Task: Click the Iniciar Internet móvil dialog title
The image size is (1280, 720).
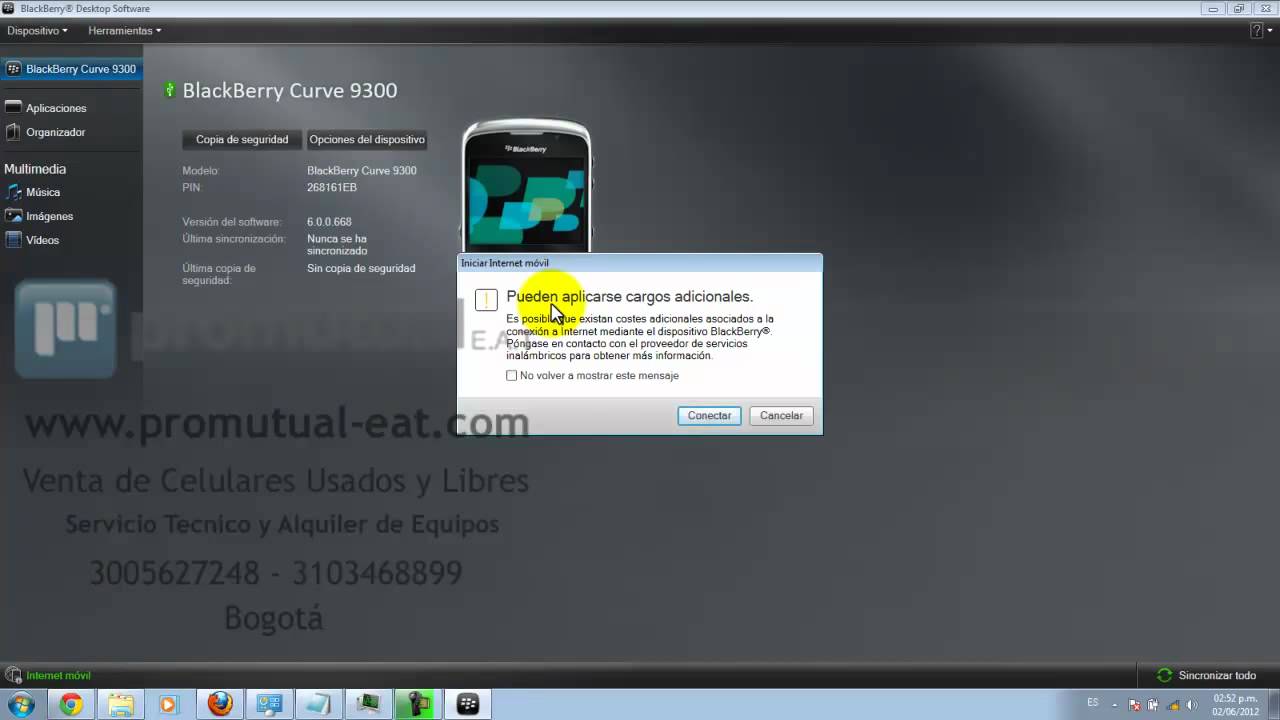Action: (x=505, y=263)
